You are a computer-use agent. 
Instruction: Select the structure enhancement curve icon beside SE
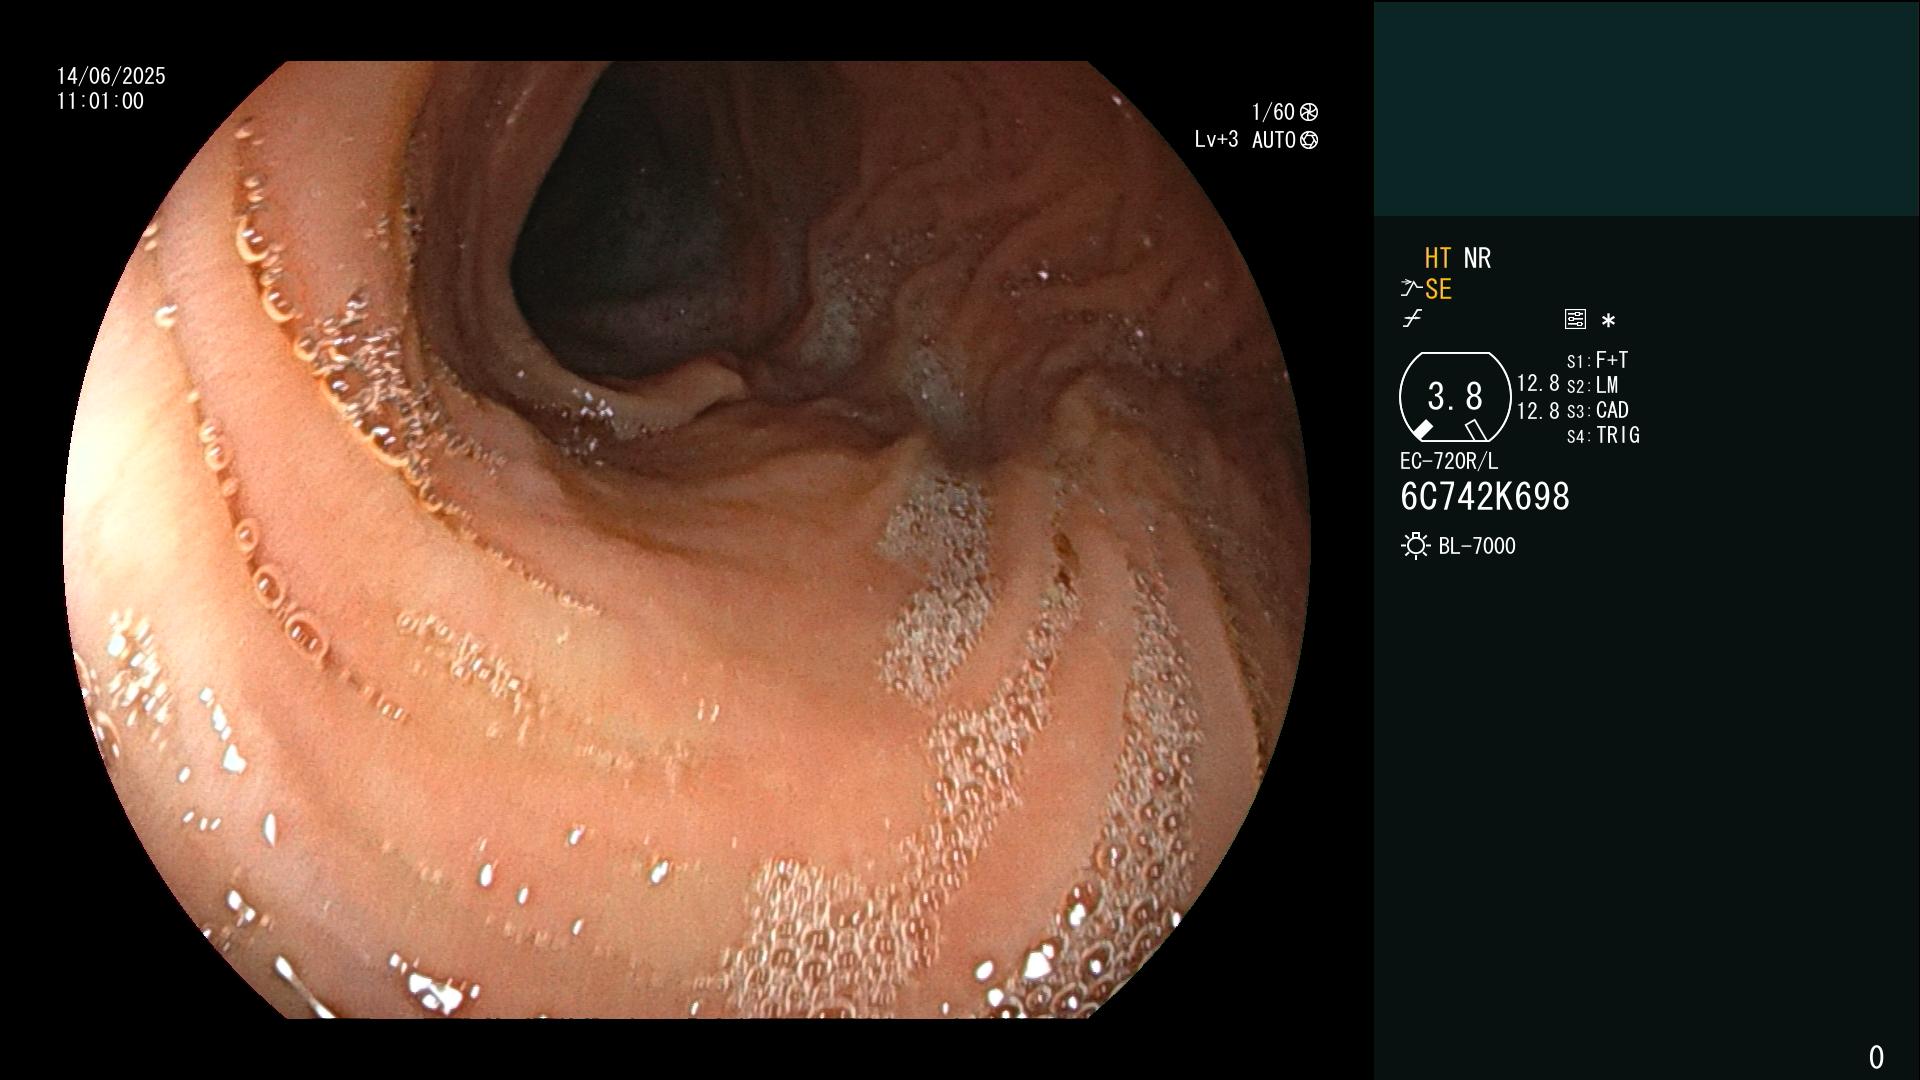coord(1411,290)
